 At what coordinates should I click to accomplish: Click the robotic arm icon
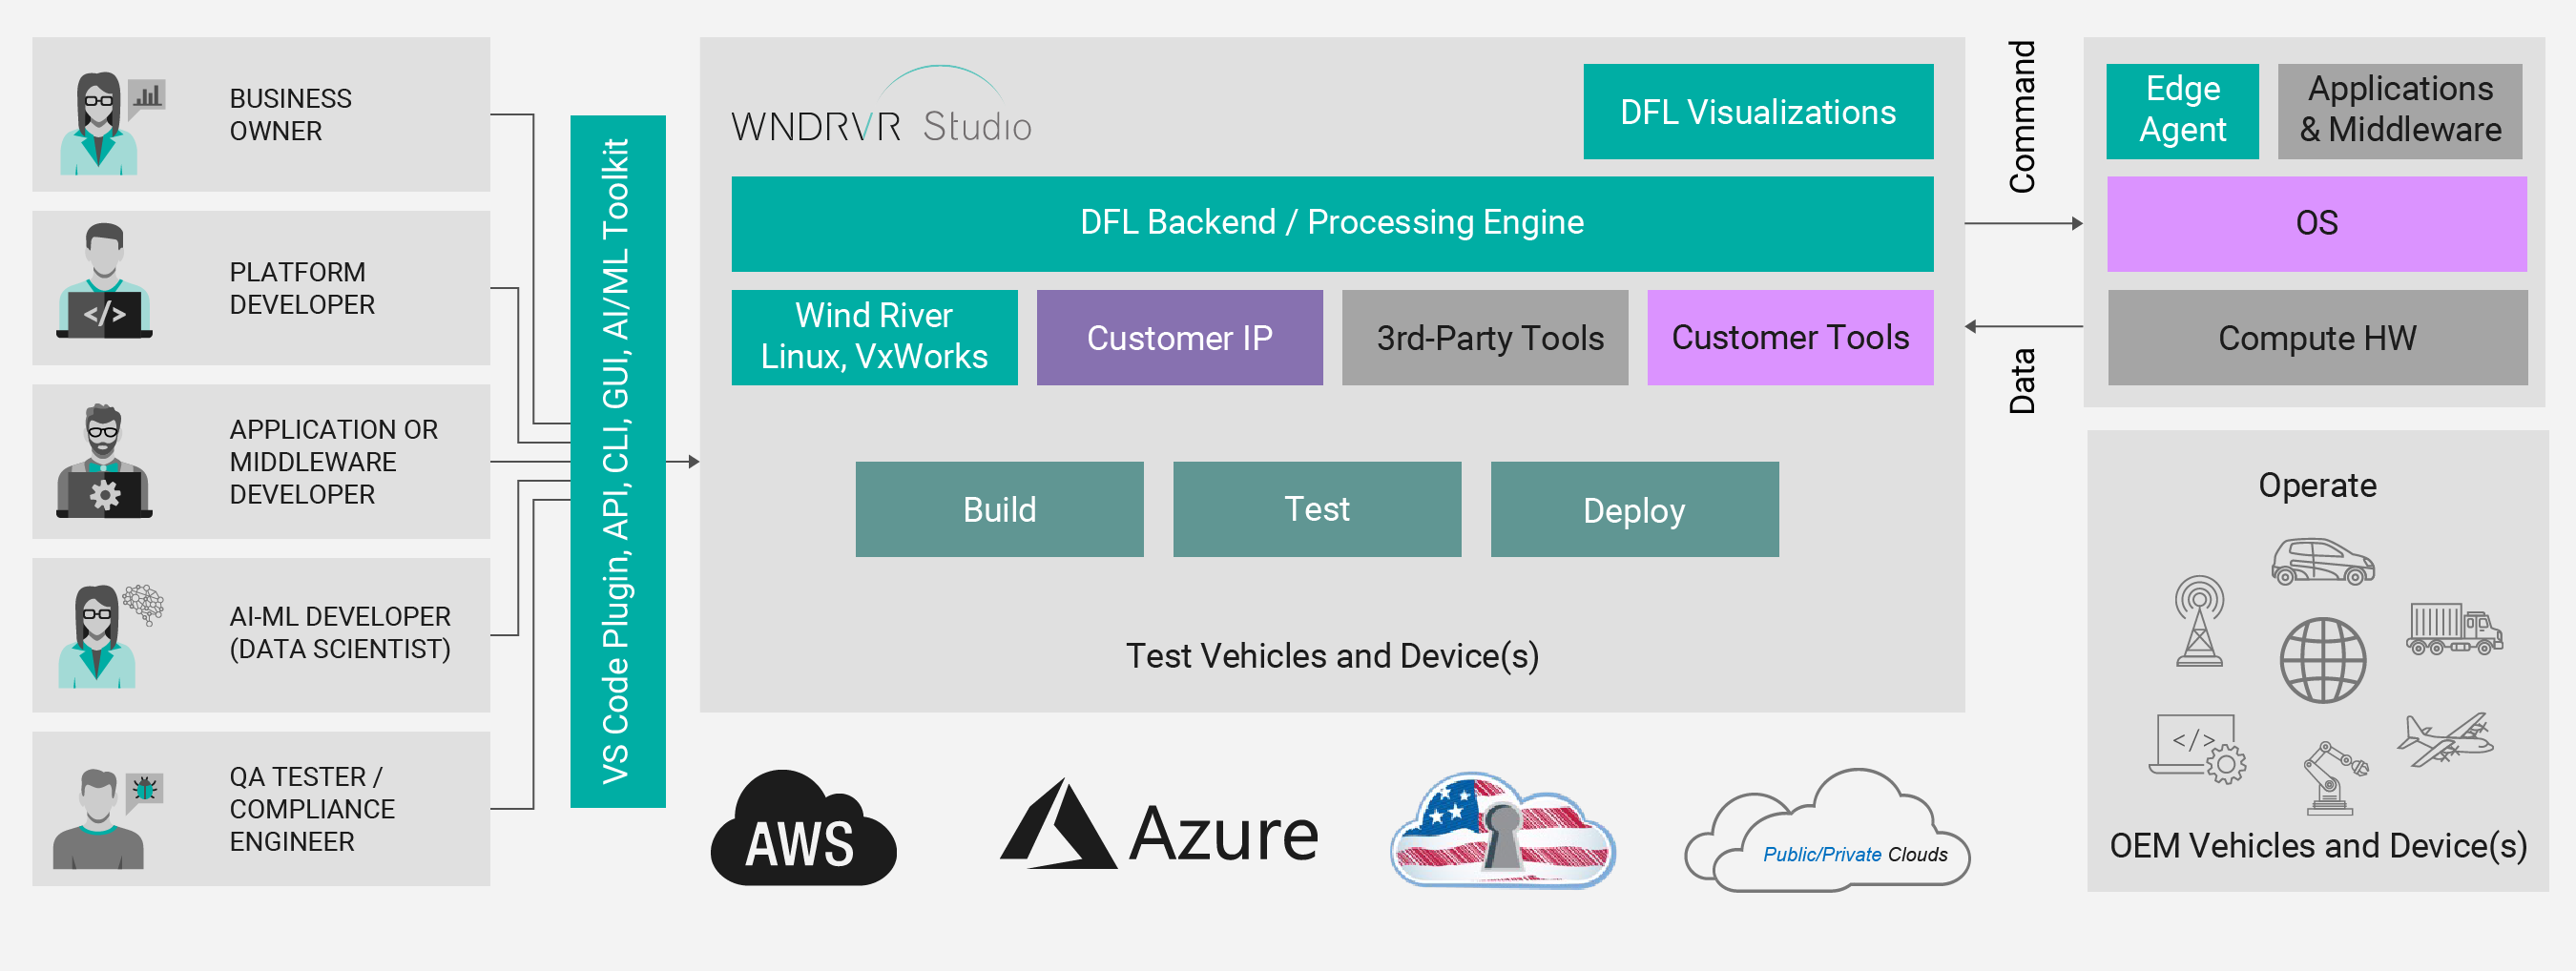pos(2336,778)
